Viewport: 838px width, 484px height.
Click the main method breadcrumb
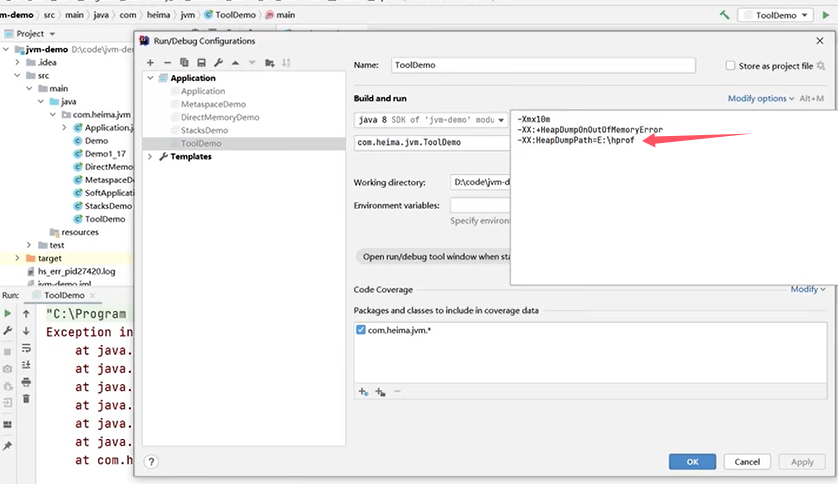281,15
